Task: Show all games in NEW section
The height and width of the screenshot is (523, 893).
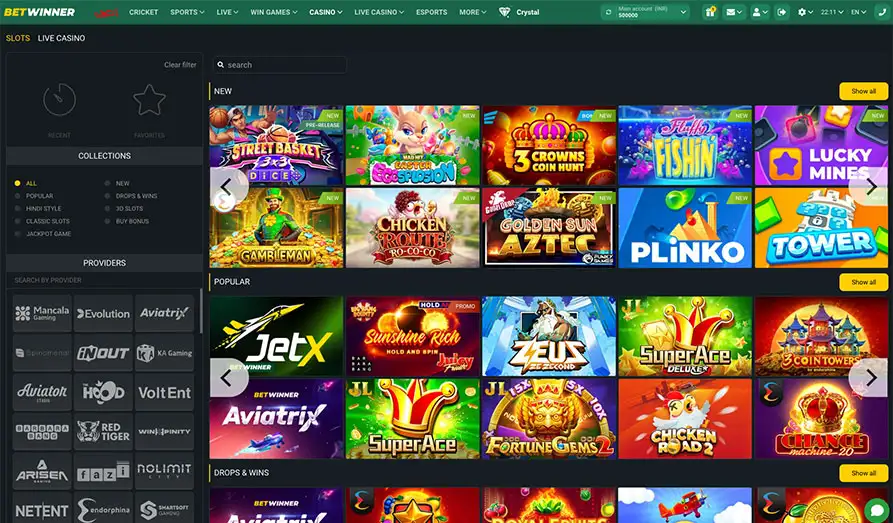Action: [x=863, y=91]
